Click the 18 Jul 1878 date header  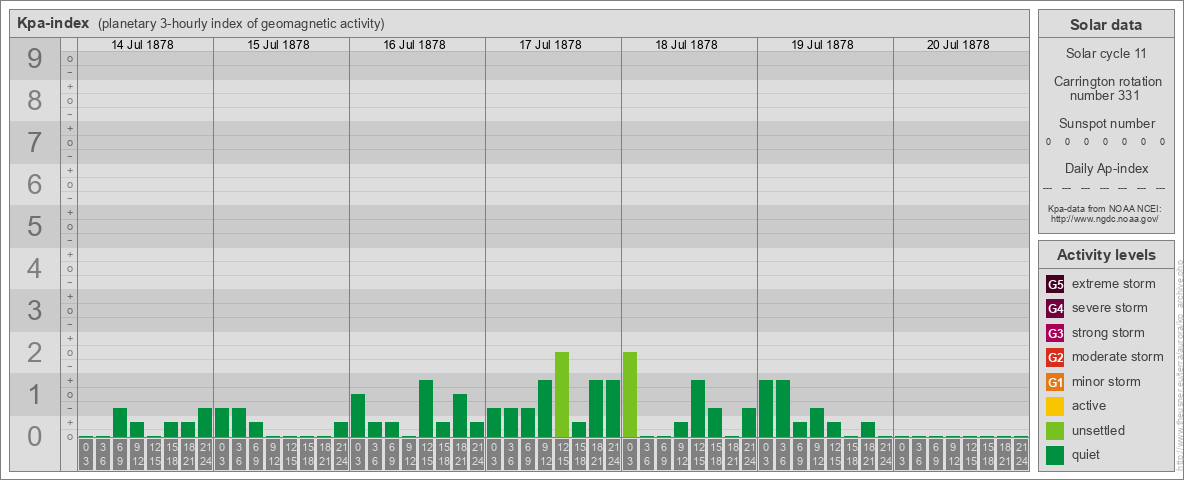[x=686, y=45]
